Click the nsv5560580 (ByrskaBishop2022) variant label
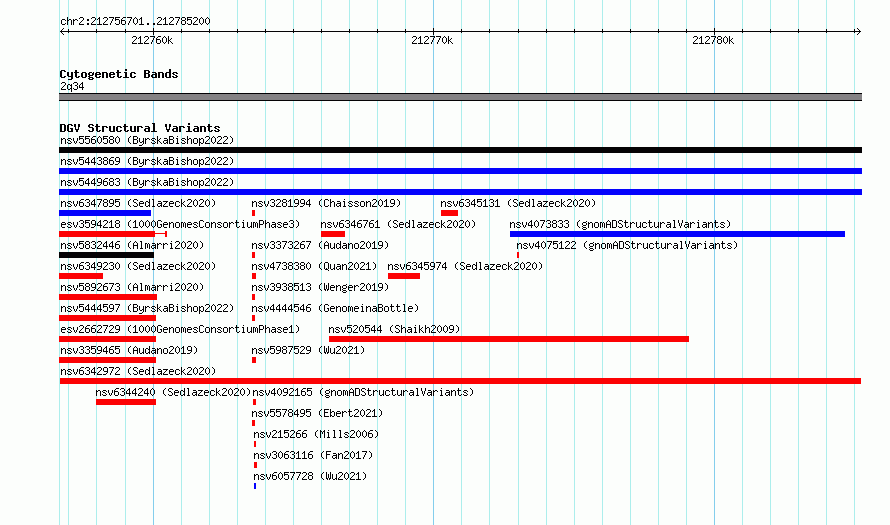The height and width of the screenshot is (525, 890). 147,140
